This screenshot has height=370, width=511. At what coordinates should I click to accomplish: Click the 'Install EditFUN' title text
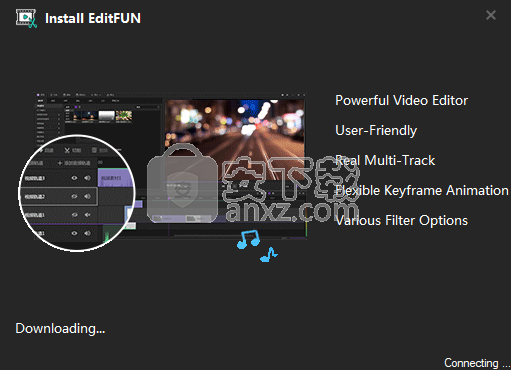click(x=93, y=18)
